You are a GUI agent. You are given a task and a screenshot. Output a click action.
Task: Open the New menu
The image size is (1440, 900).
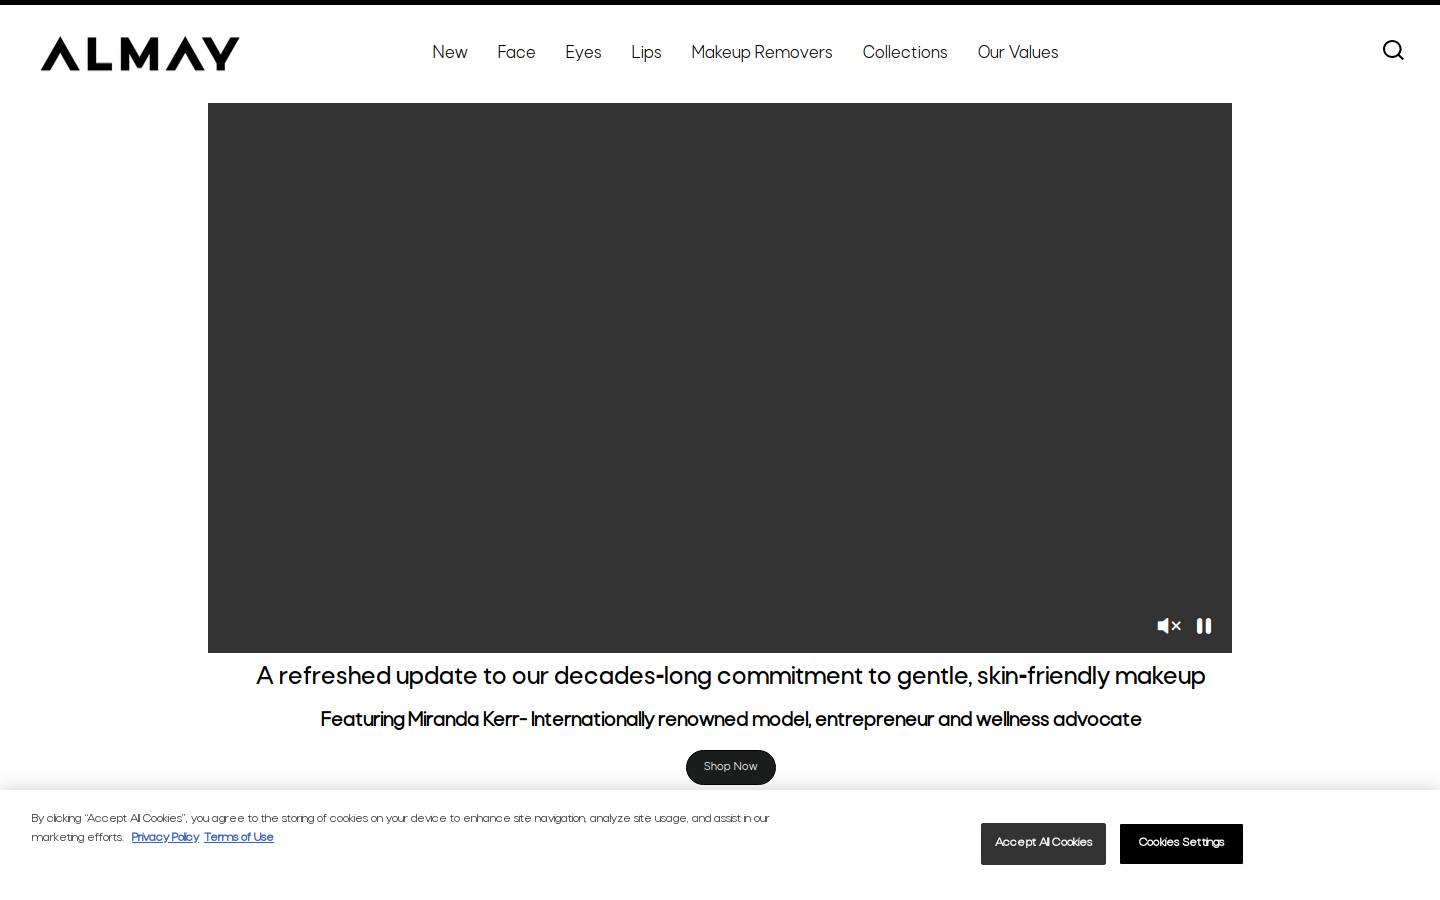point(450,53)
